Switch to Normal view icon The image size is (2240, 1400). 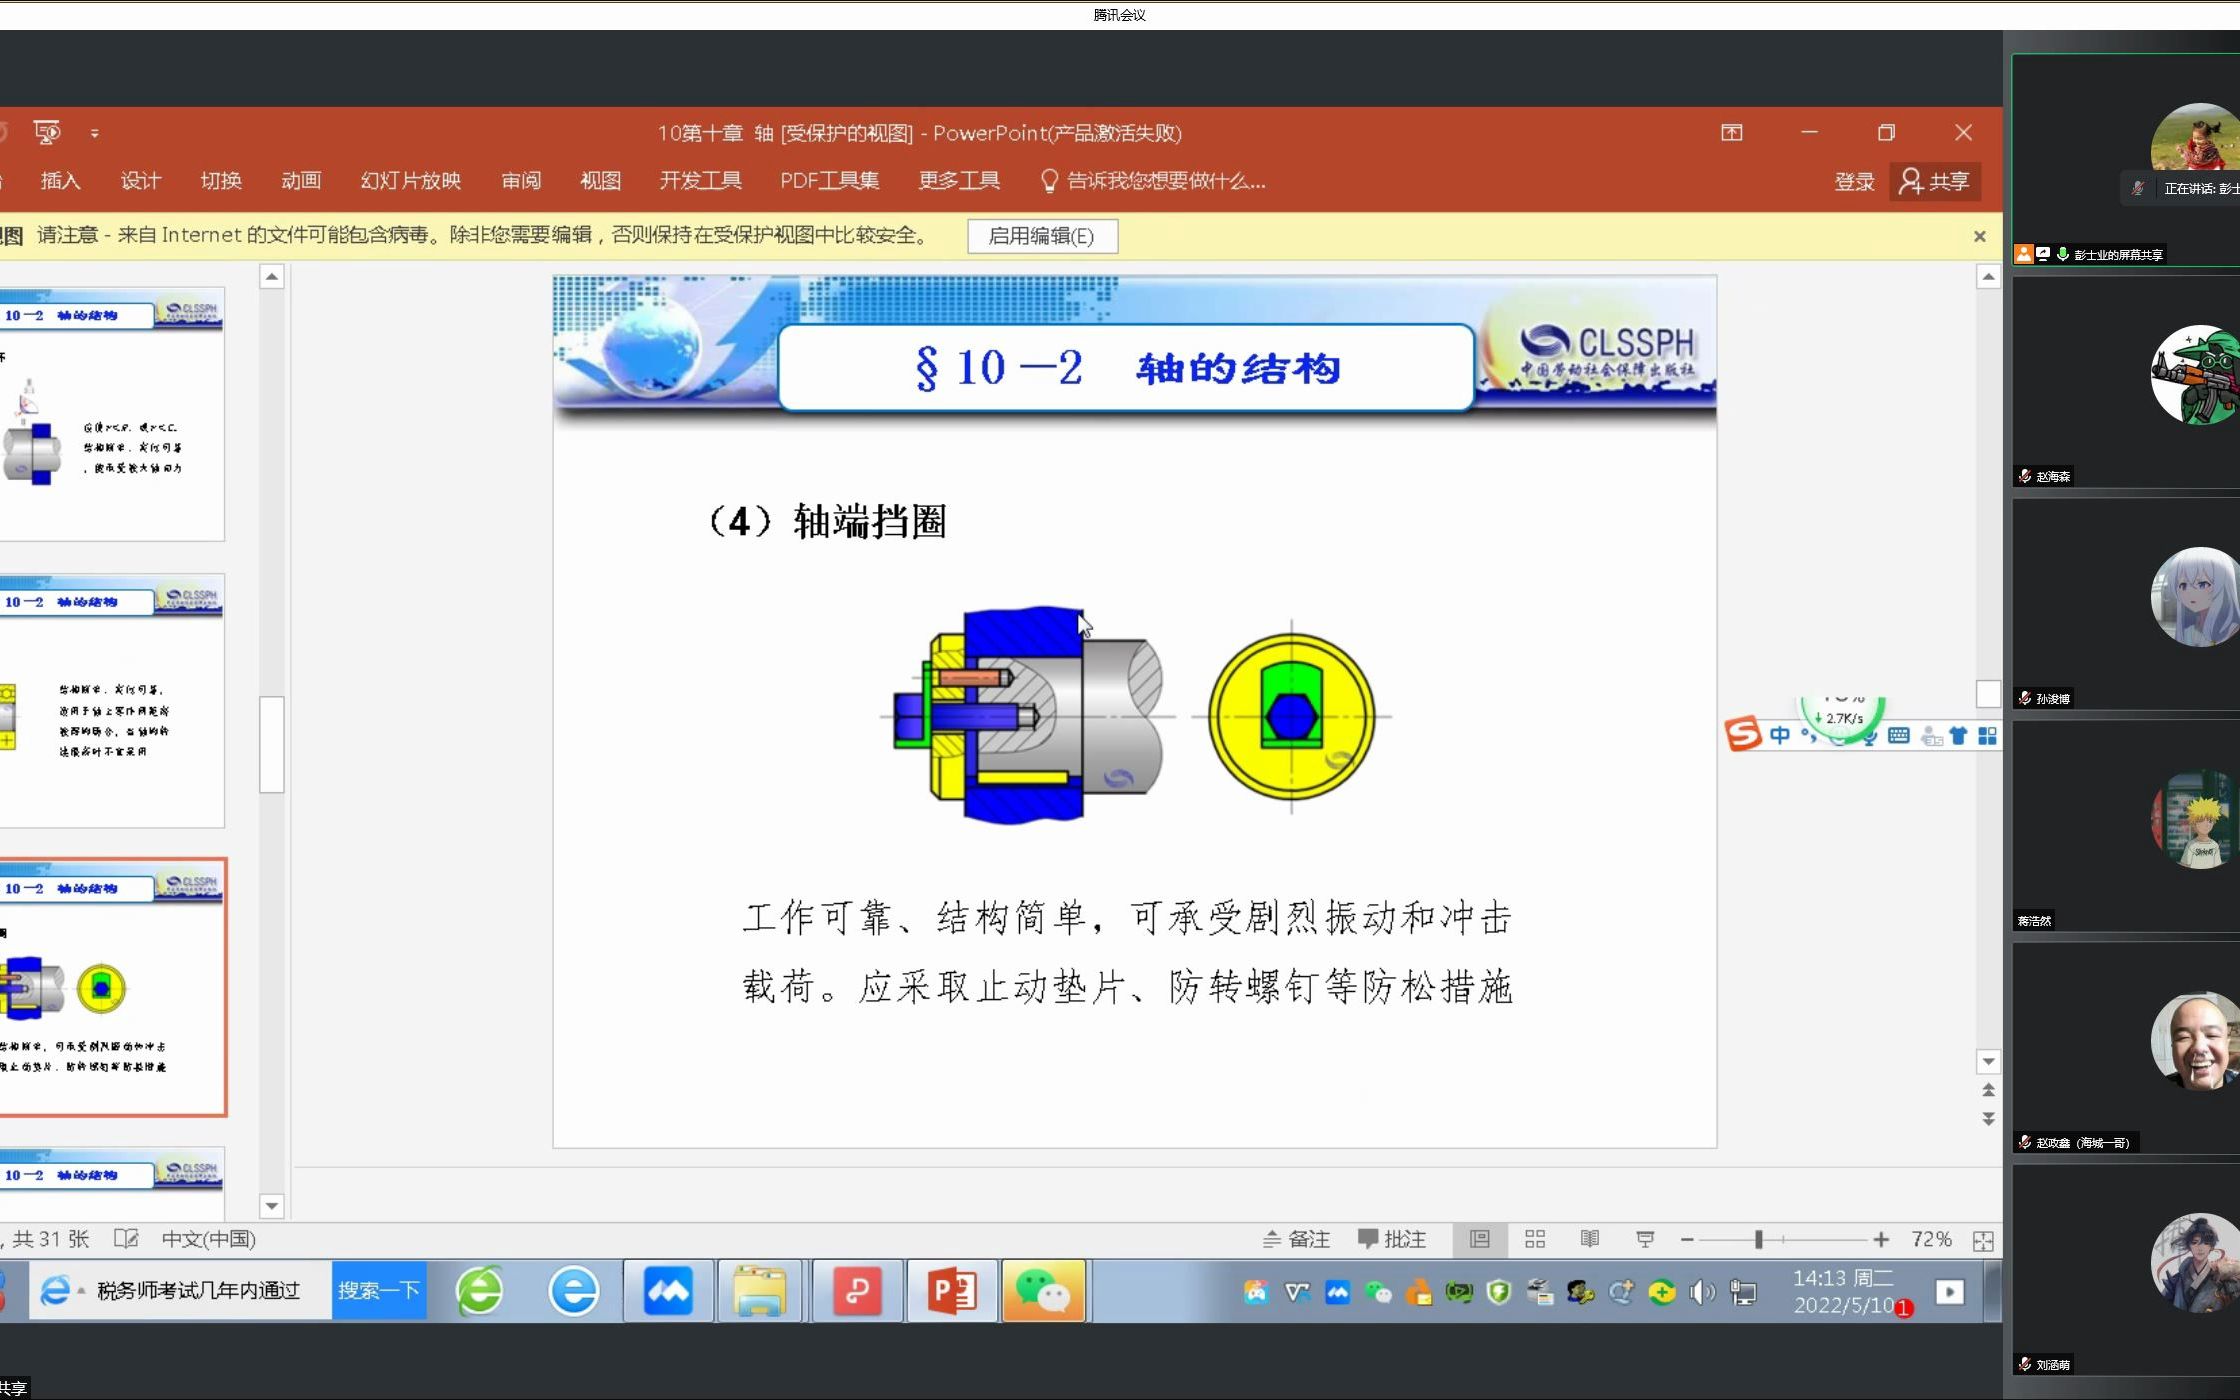click(1480, 1239)
